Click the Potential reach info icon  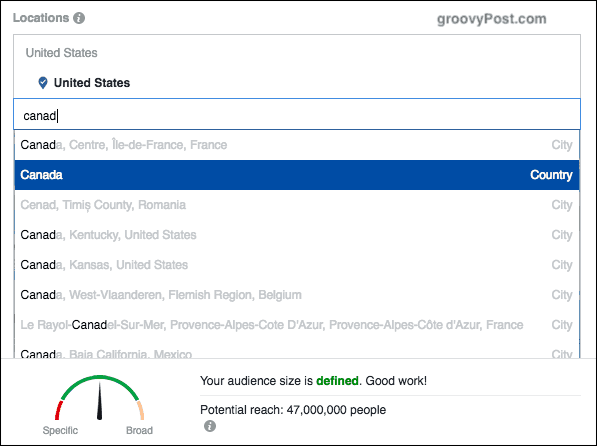click(x=210, y=426)
